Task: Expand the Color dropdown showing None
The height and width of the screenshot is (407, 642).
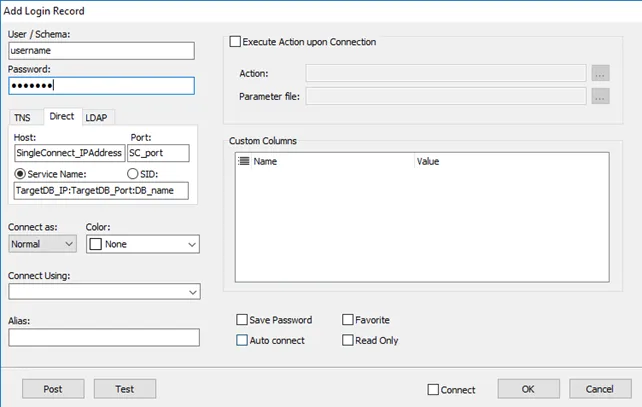Action: point(143,244)
